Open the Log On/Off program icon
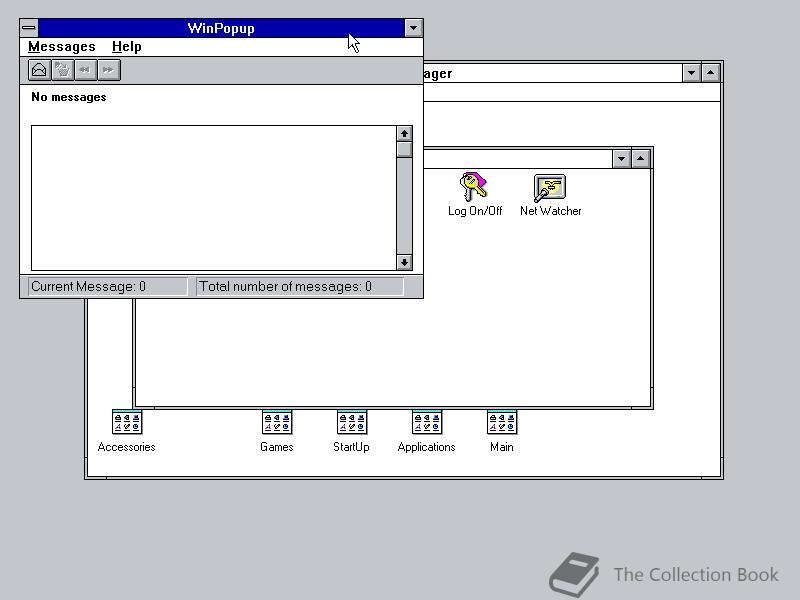 pos(475,194)
